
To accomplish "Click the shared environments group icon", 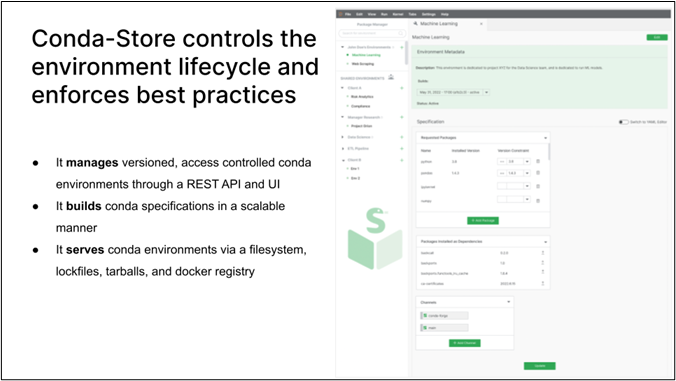I will click(x=391, y=77).
